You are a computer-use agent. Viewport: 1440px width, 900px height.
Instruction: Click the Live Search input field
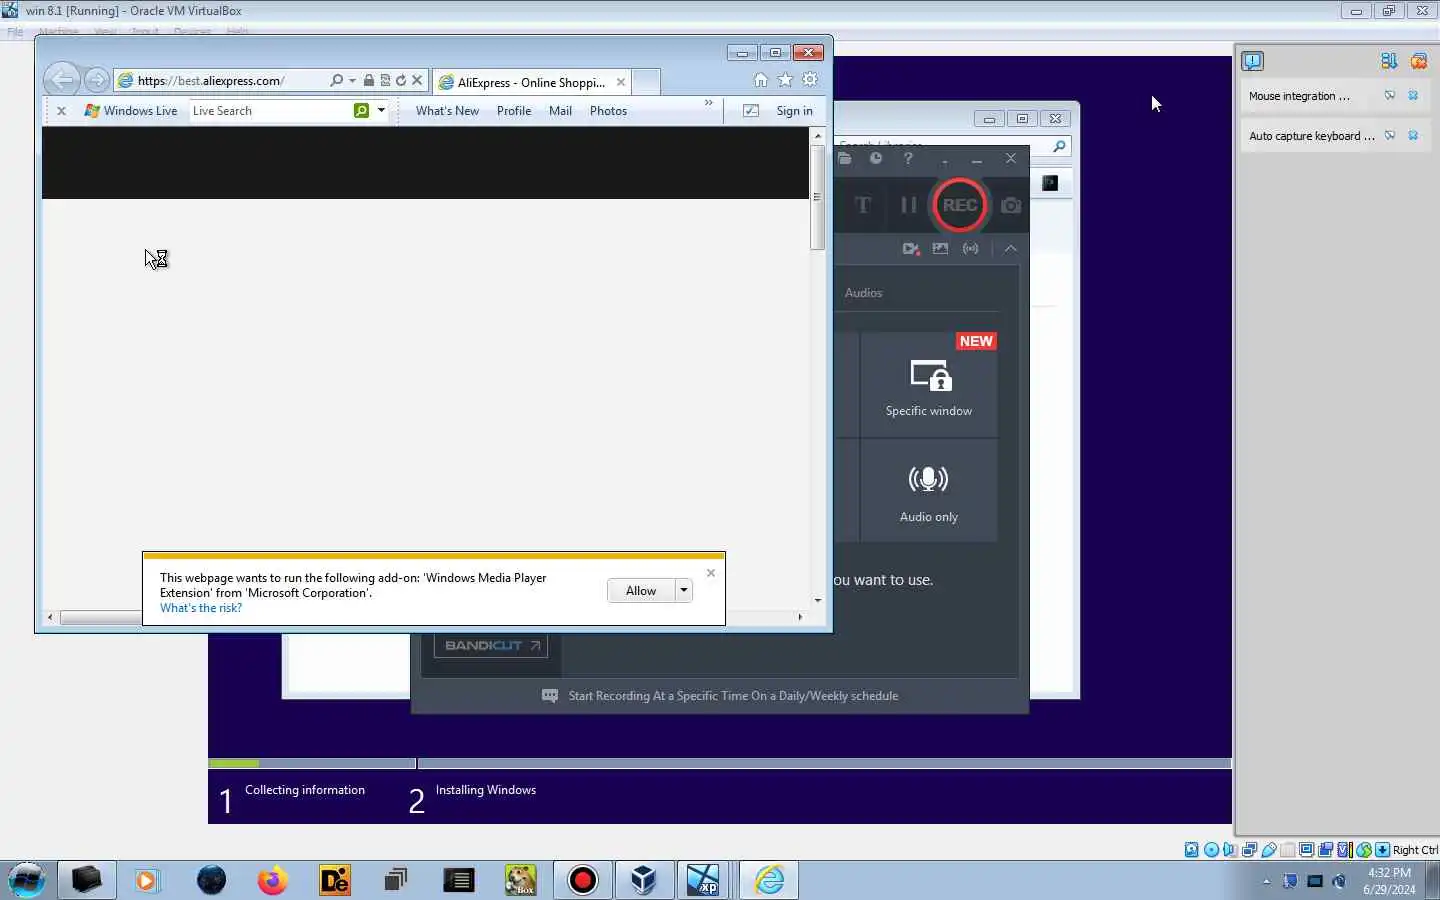pos(270,111)
